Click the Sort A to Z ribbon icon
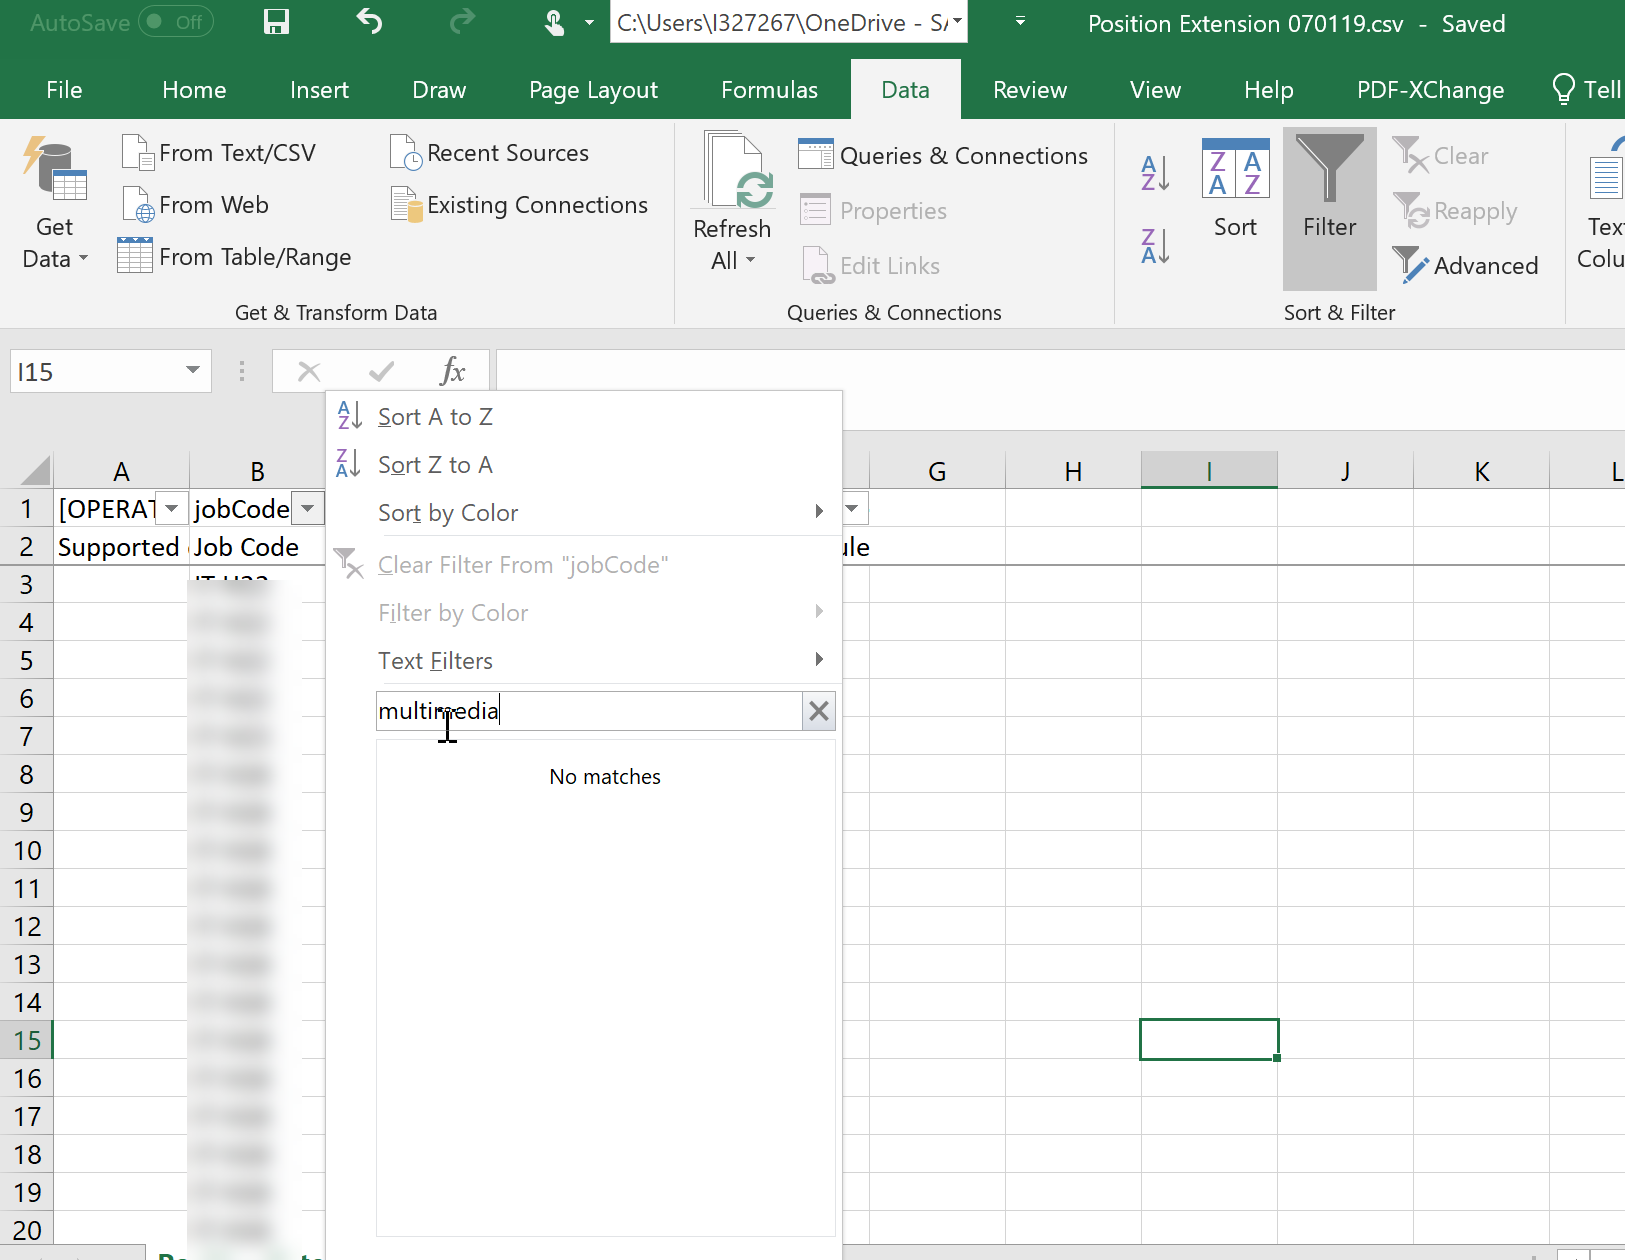The image size is (1625, 1260). (1156, 173)
